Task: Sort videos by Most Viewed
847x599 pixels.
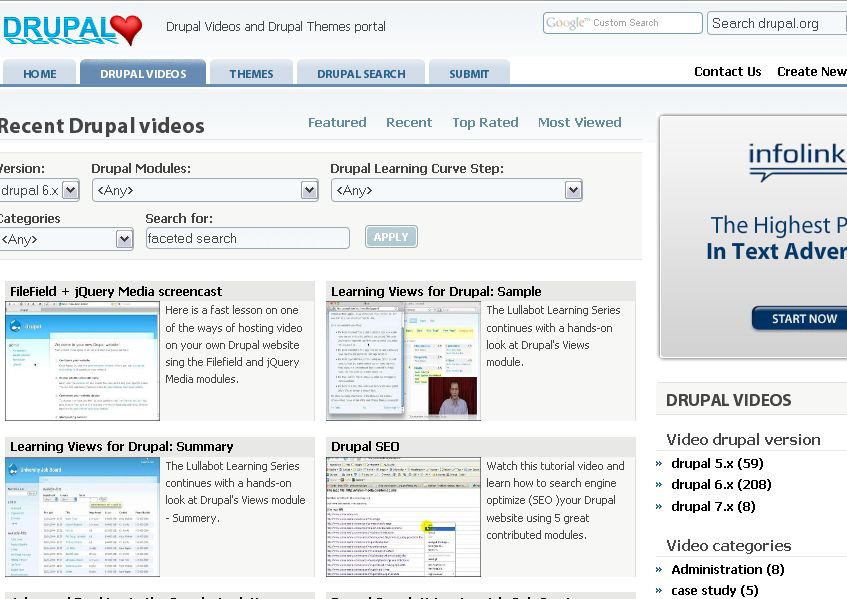Action: click(x=580, y=123)
